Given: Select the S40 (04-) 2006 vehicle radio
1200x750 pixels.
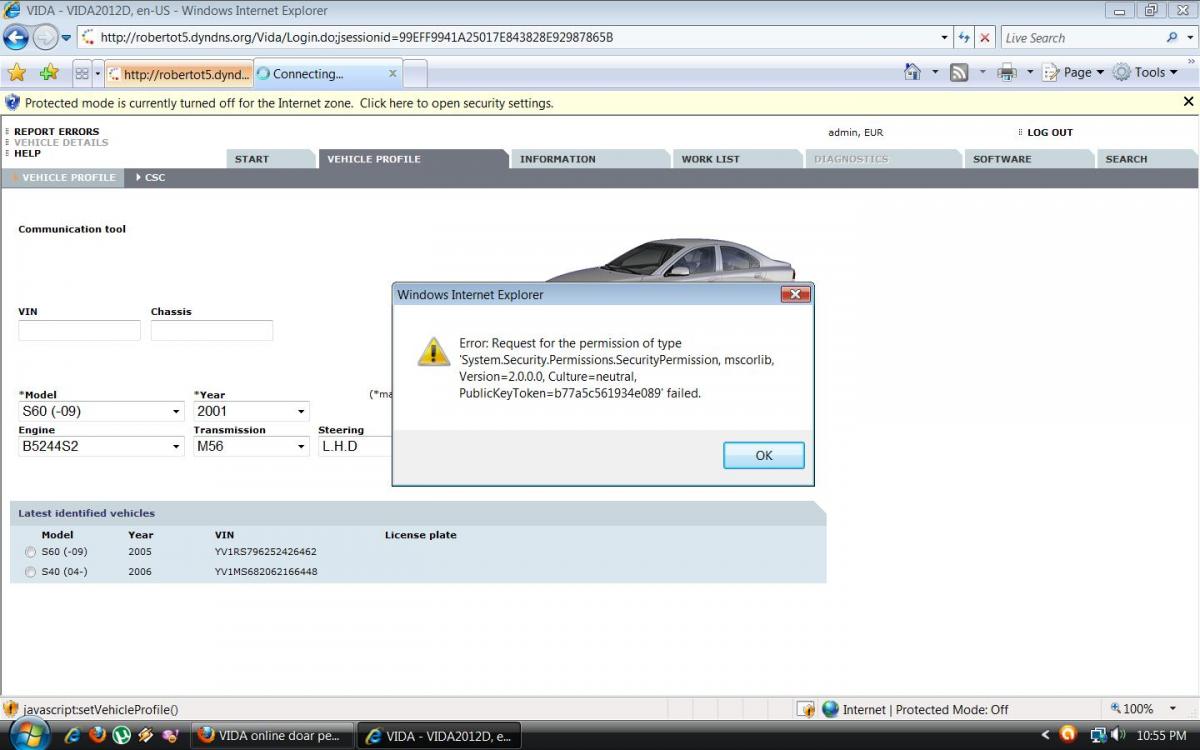Looking at the screenshot, I should [30, 573].
